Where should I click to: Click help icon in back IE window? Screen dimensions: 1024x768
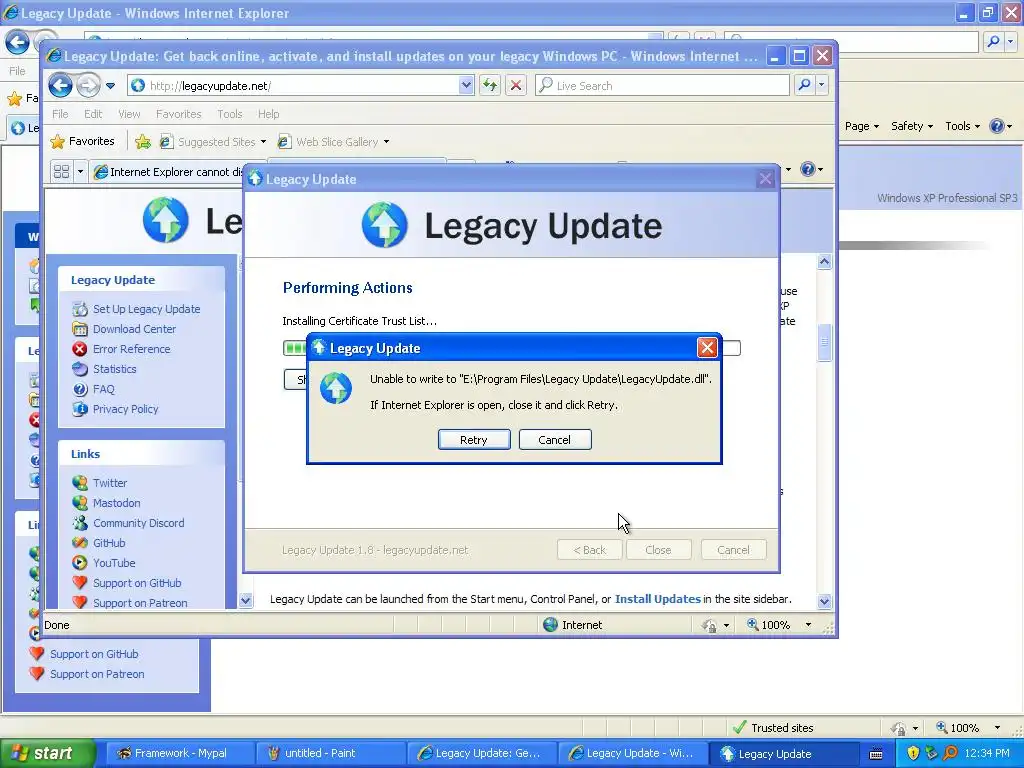(x=997, y=126)
